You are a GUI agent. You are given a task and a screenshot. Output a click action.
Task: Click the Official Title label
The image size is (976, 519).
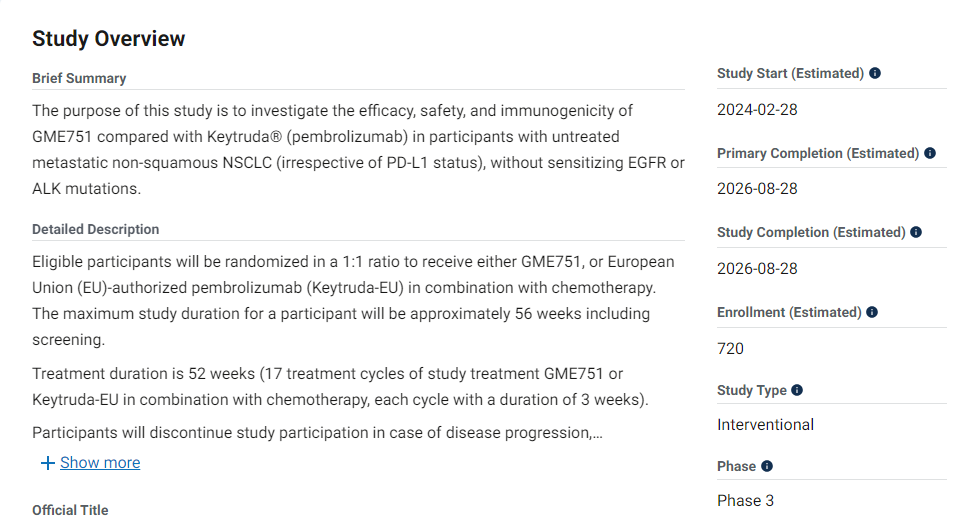coord(70,510)
